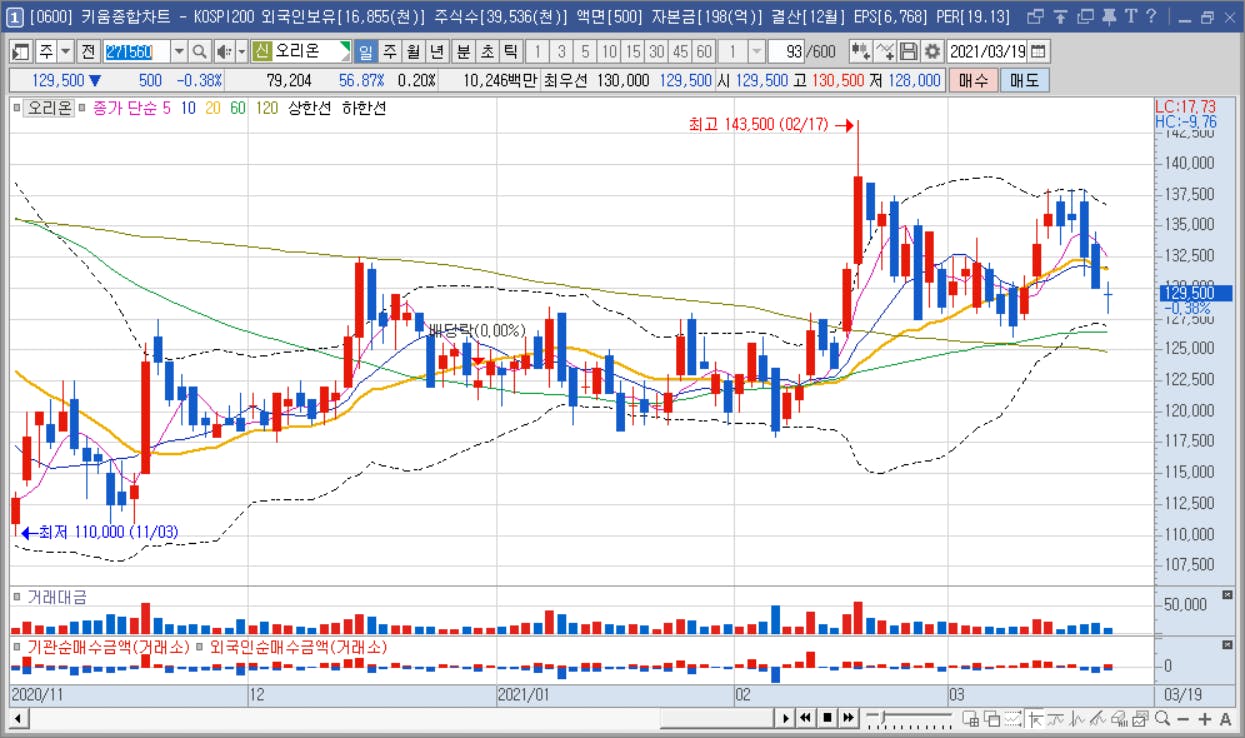Click the minus zoom-out icon at bottom
Image resolution: width=1245 pixels, height=738 pixels.
pyautogui.click(x=1183, y=718)
